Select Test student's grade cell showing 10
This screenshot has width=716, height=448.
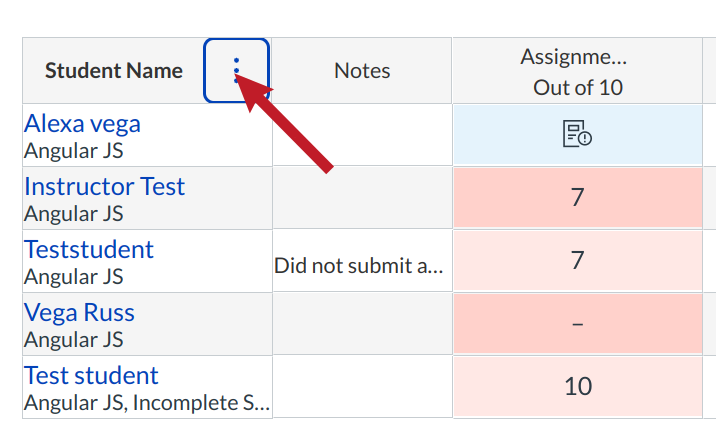[x=577, y=386]
